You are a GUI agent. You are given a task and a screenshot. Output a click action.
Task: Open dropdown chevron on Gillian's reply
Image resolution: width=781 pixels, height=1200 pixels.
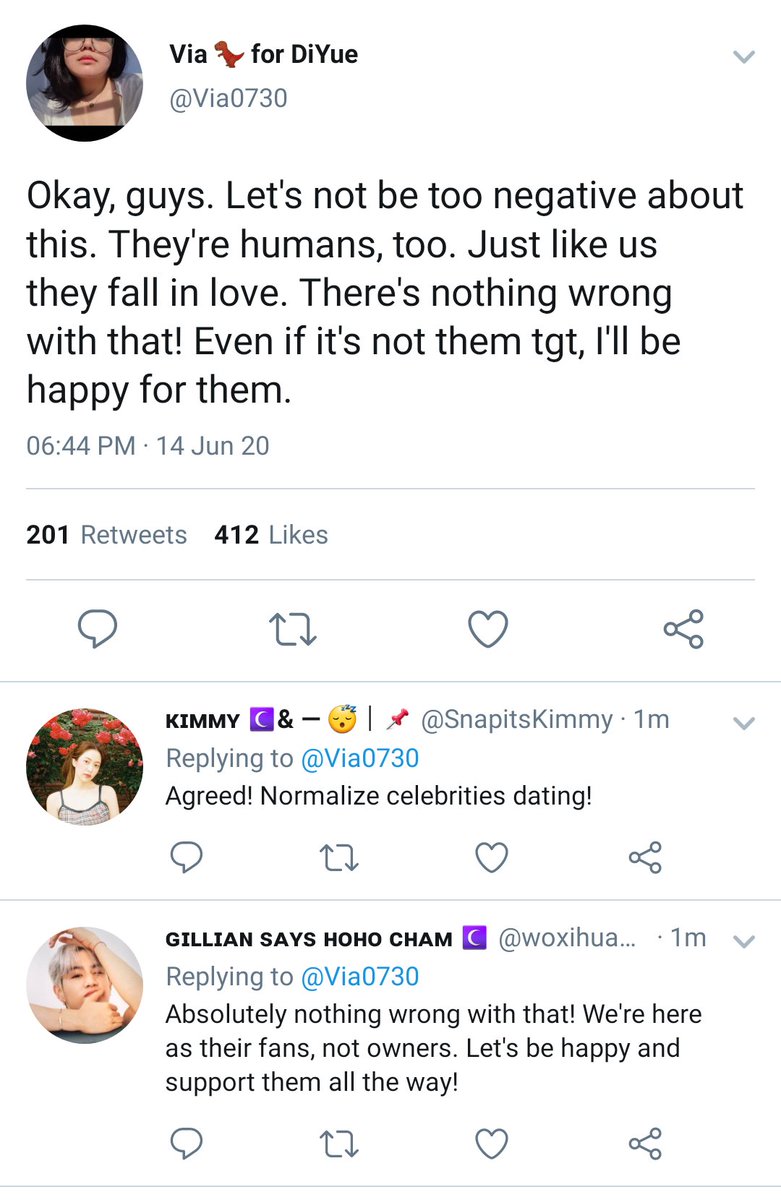point(743,940)
